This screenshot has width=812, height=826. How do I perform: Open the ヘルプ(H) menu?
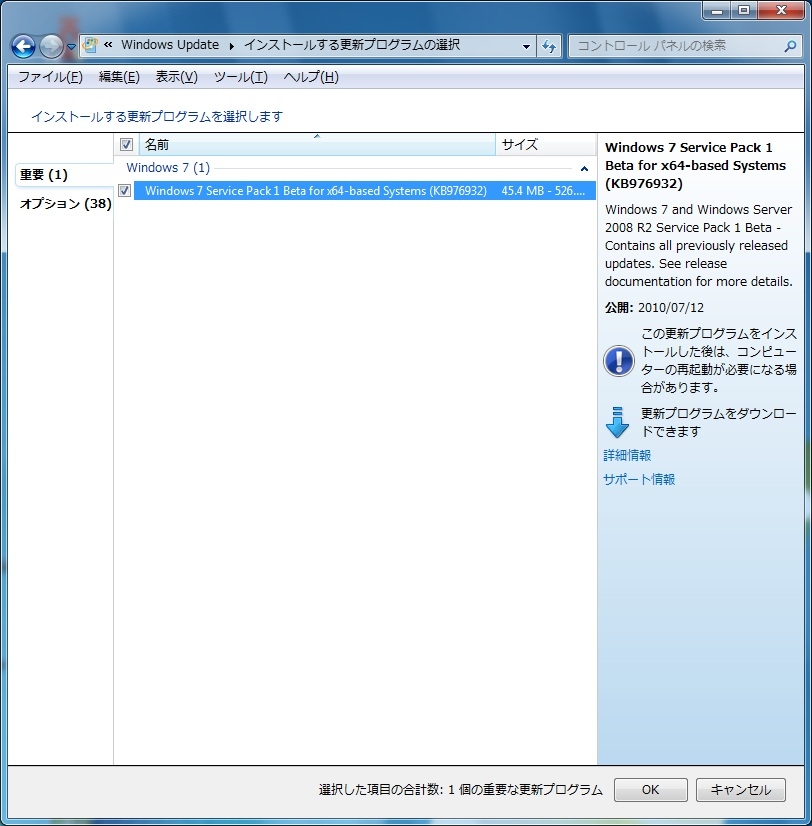tap(311, 77)
